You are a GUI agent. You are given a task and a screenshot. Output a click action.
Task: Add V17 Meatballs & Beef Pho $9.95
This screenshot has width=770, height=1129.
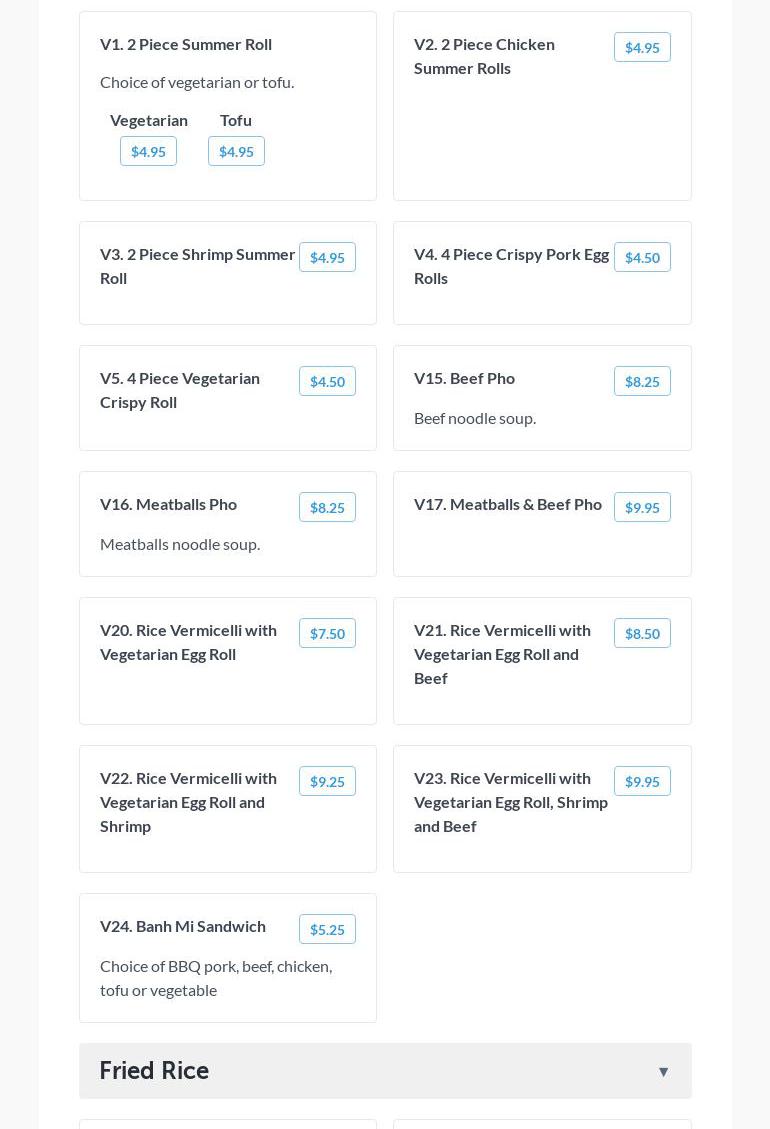pyautogui.click(x=642, y=507)
